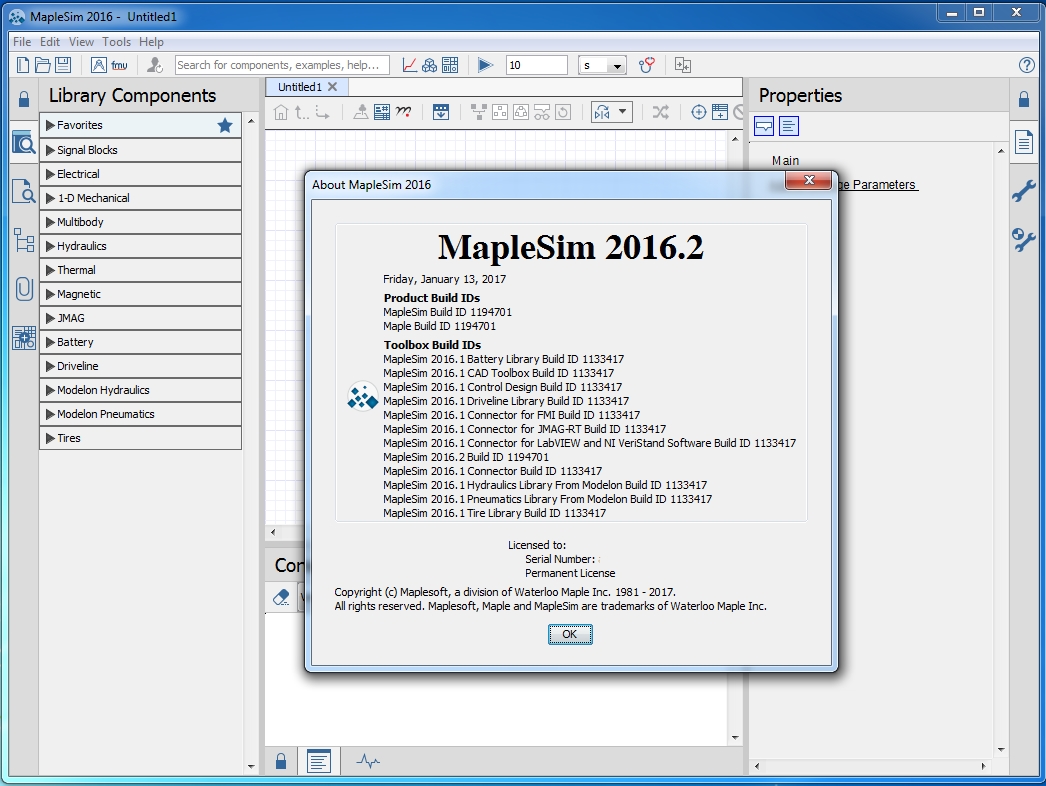The height and width of the screenshot is (786, 1046).
Task: Show the console text view icon
Action: point(319,761)
